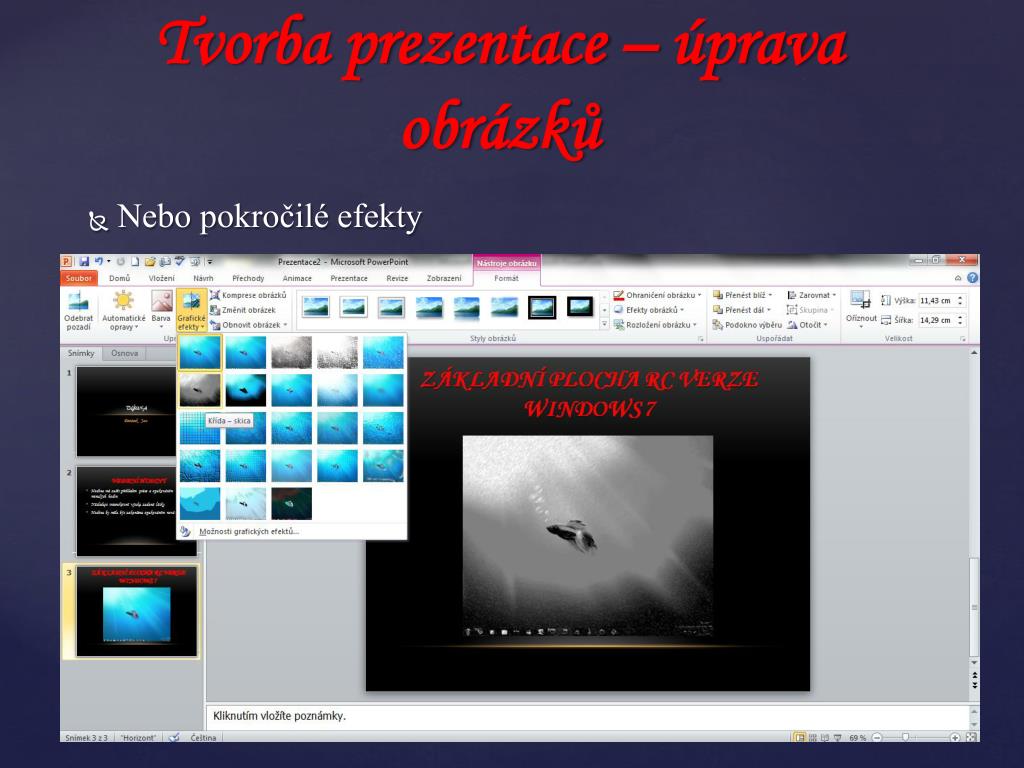
Task: Click Změnit obrázek icon
Action: click(215, 310)
